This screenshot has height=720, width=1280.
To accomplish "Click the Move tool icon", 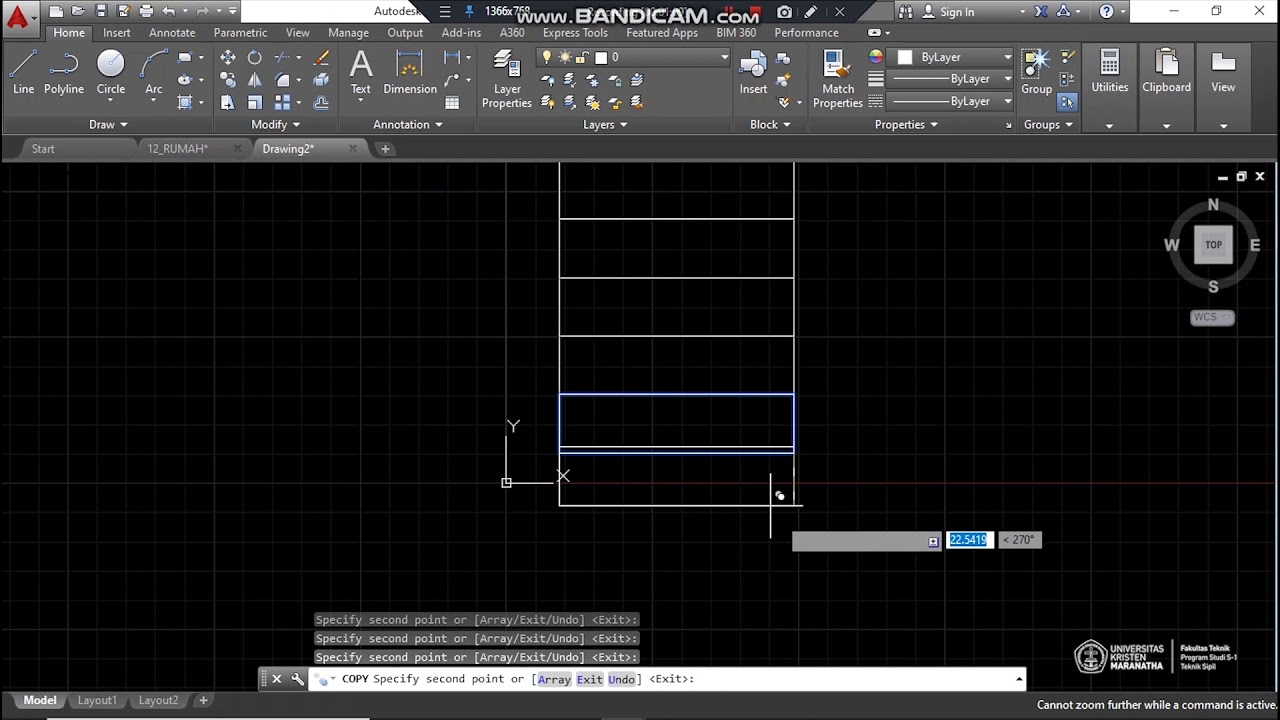I will pyautogui.click(x=228, y=58).
